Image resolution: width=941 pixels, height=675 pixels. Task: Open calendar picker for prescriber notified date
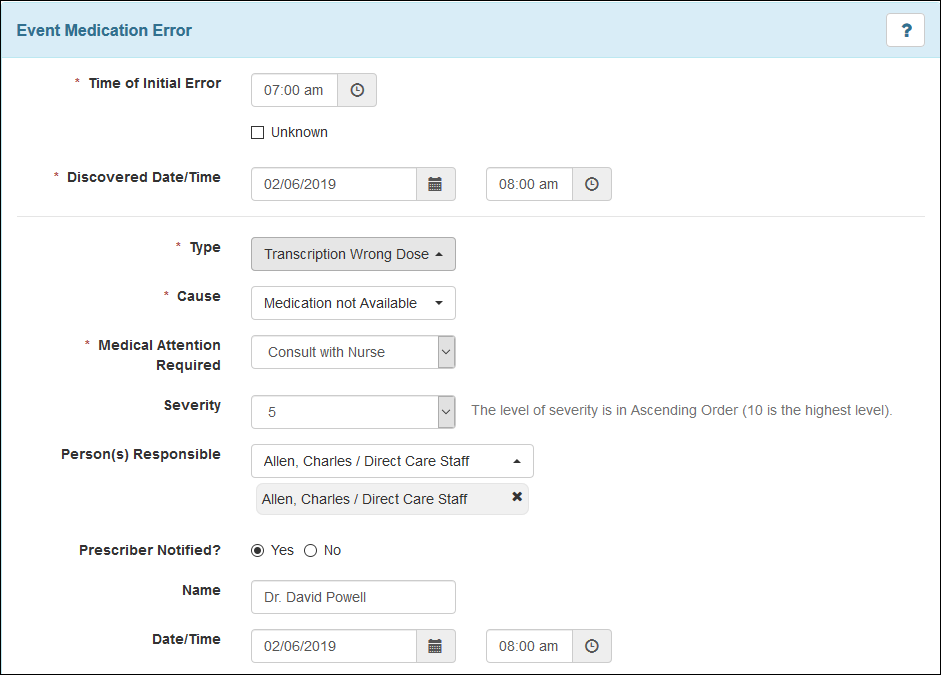click(x=435, y=646)
